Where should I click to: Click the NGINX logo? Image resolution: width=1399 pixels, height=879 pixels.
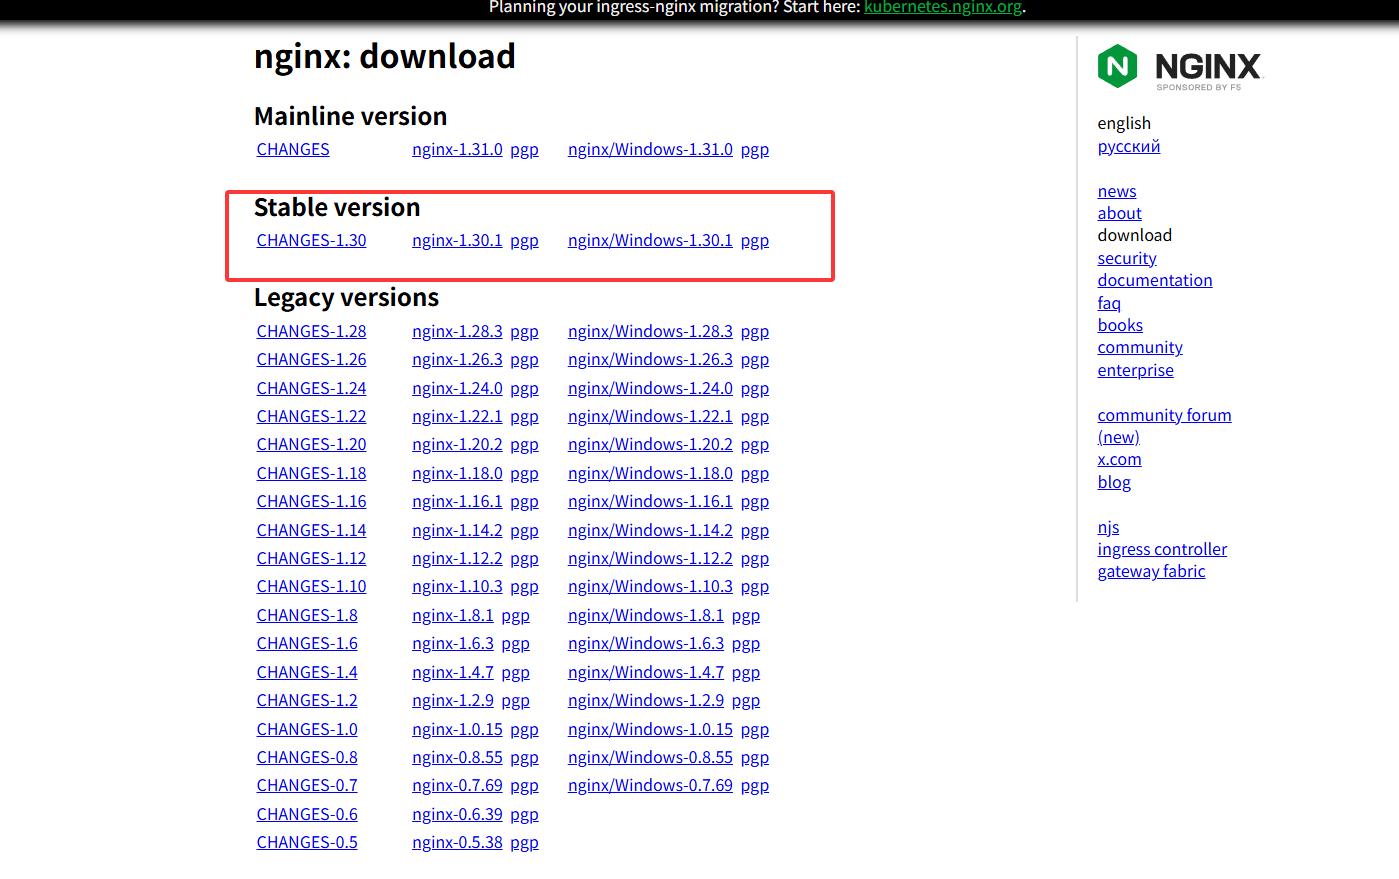1180,67
